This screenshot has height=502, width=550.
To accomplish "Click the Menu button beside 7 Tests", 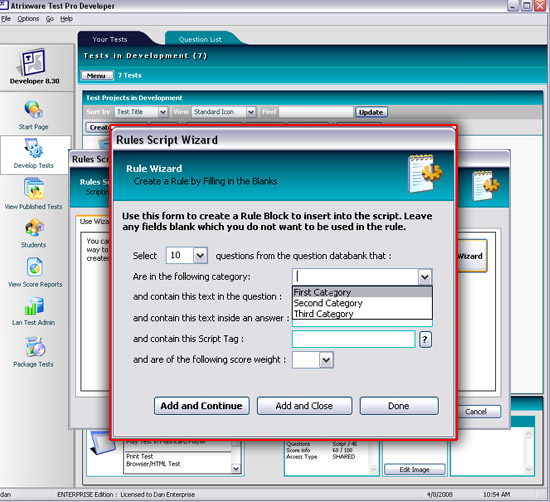I will click(97, 75).
